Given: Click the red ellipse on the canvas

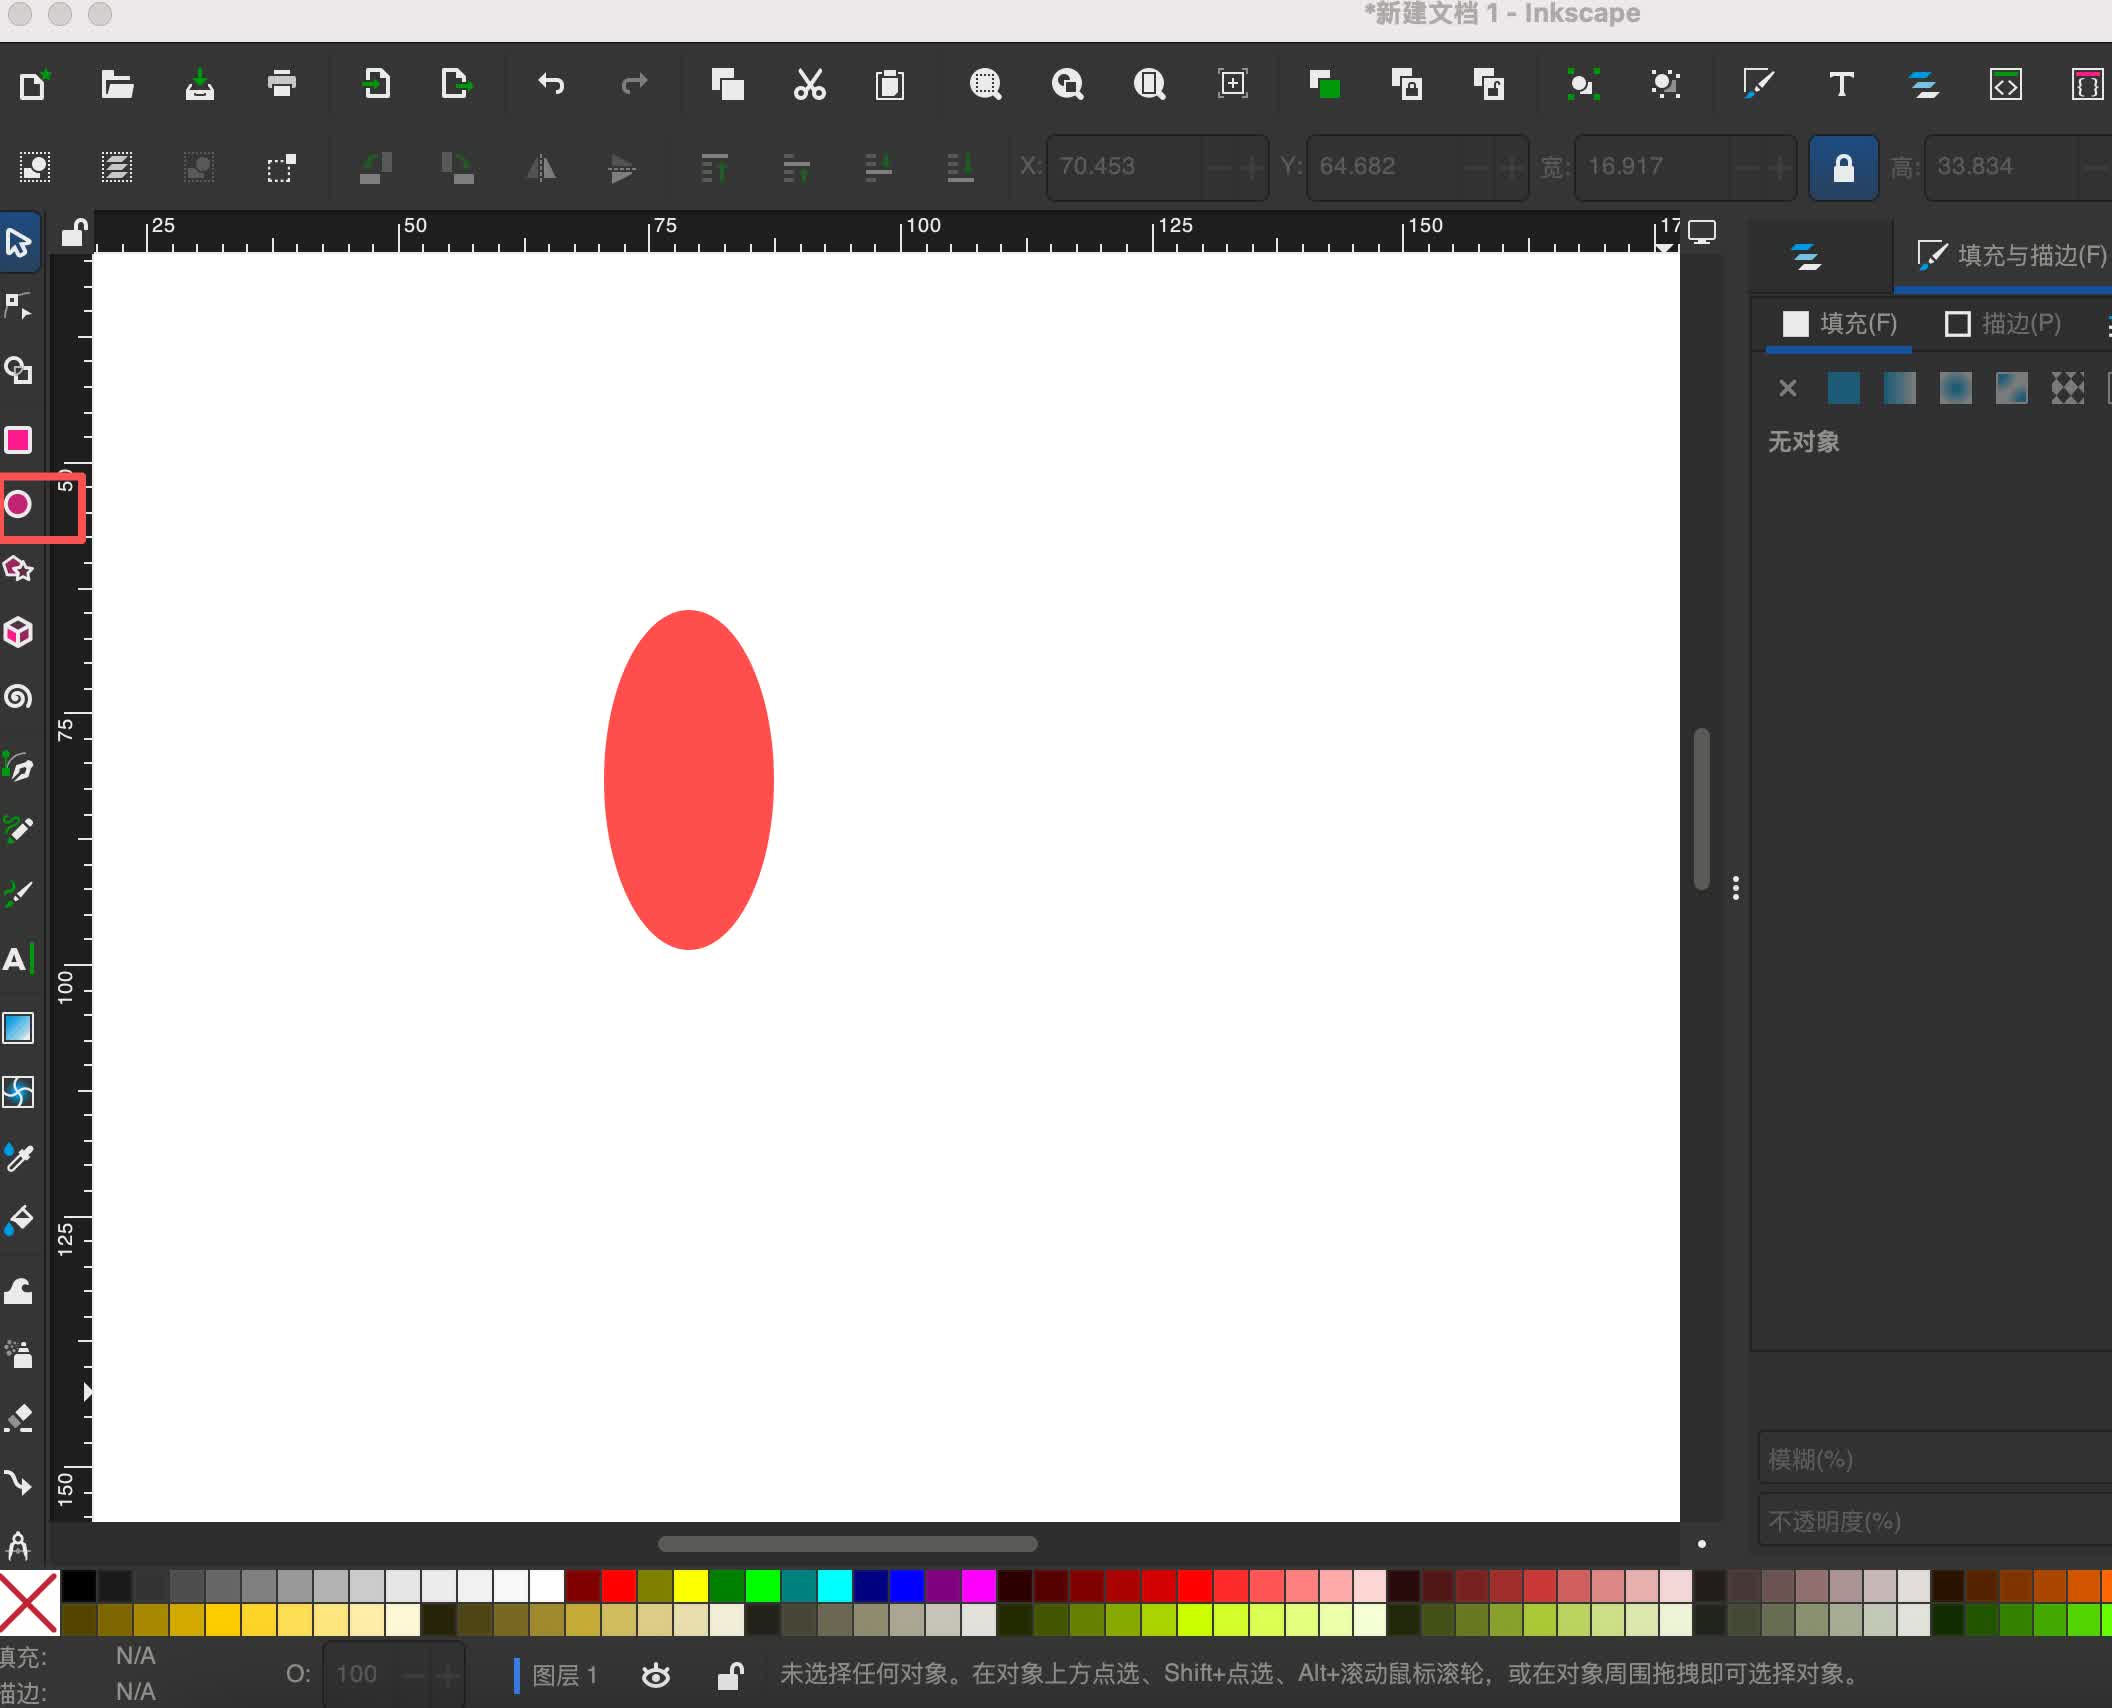Looking at the screenshot, I should (689, 780).
